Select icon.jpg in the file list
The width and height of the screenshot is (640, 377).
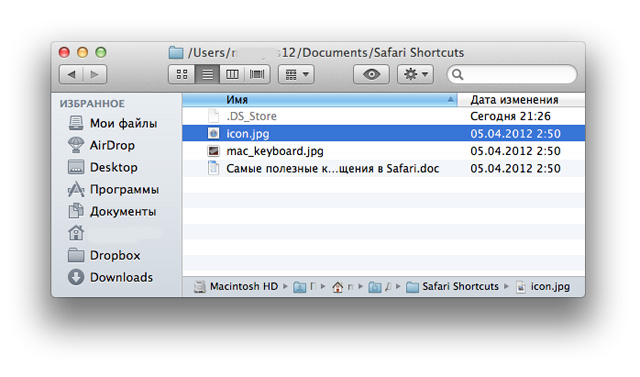point(383,133)
